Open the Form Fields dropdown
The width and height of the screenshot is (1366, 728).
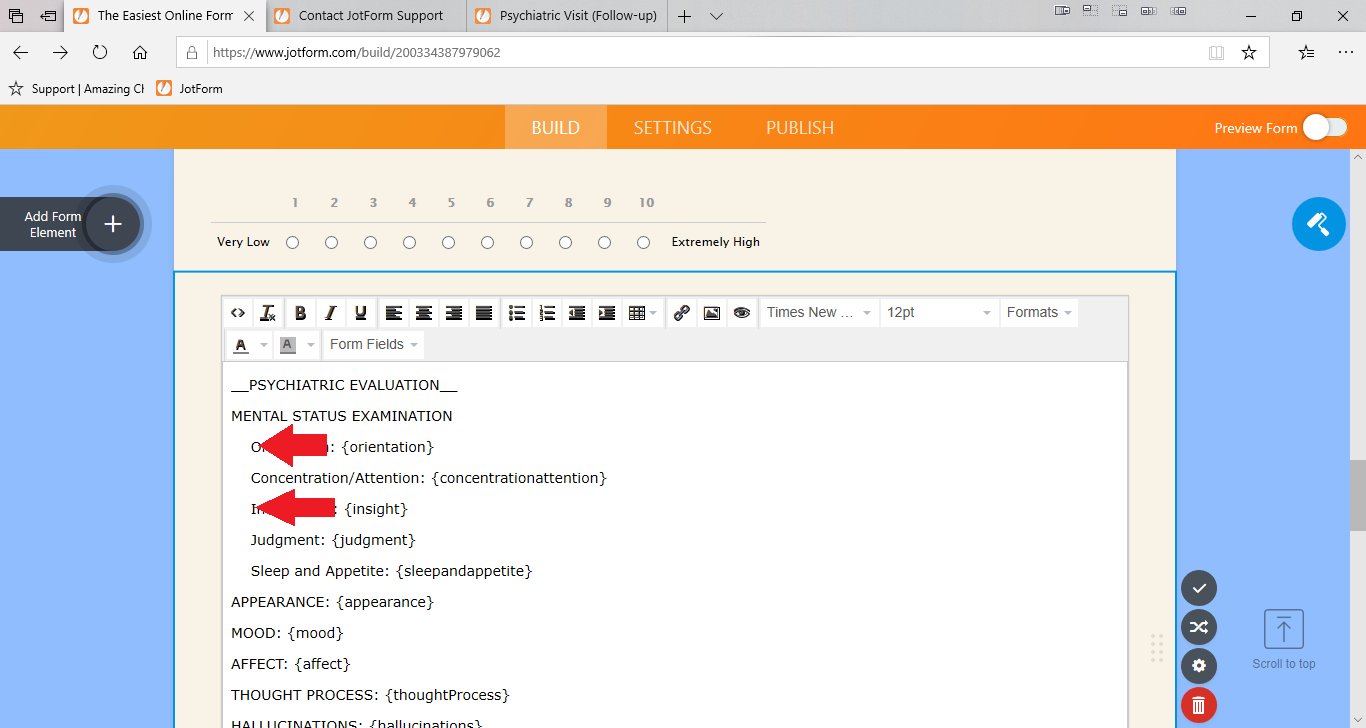tap(373, 345)
